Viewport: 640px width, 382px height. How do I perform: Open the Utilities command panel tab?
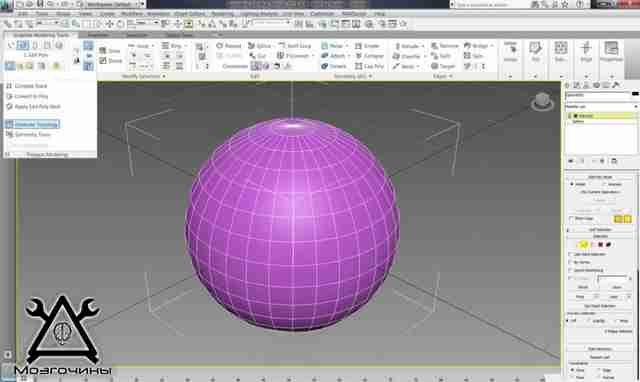click(616, 85)
